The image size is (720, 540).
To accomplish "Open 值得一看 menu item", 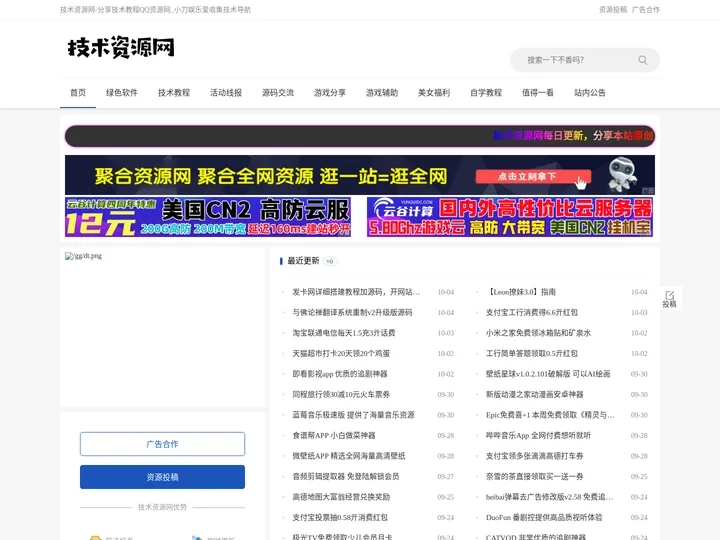I will click(538, 93).
